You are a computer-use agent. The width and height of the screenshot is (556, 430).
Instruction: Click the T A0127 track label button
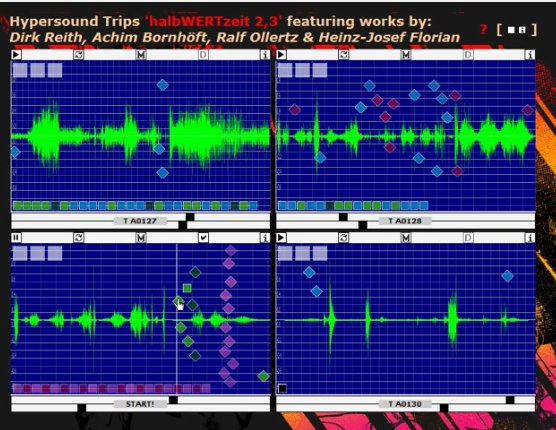[140, 221]
